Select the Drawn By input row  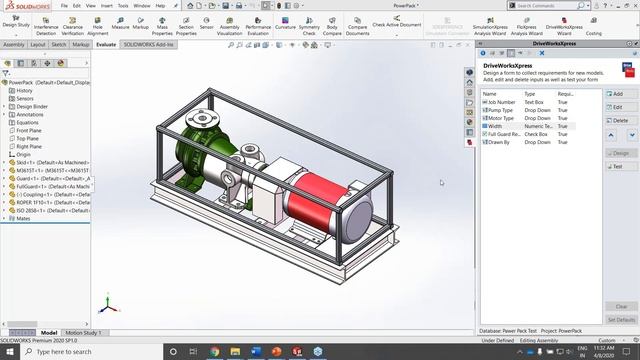[528, 142]
